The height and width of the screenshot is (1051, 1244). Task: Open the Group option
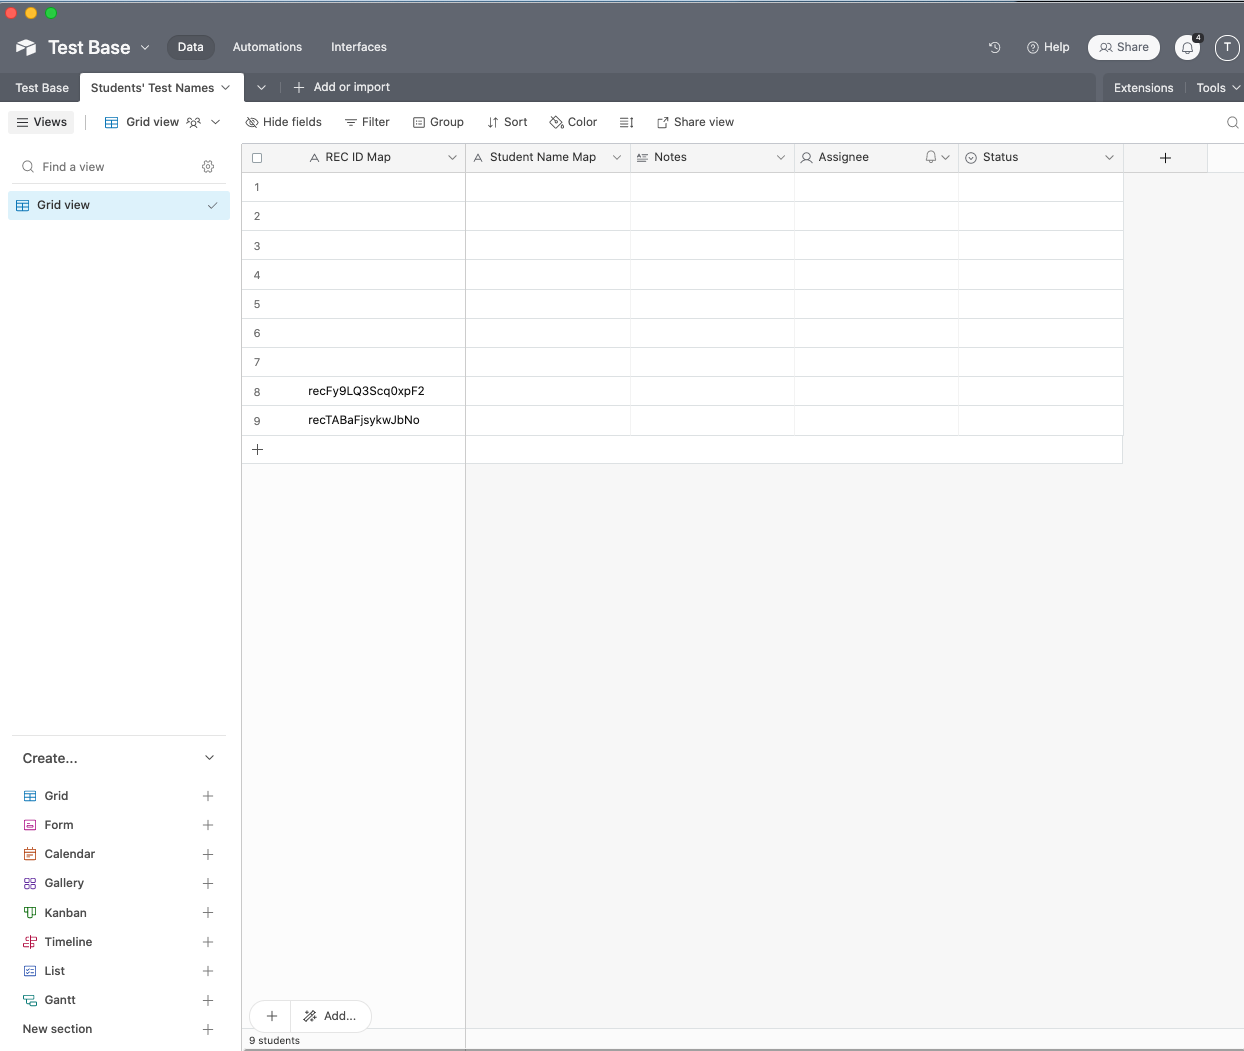tap(438, 122)
